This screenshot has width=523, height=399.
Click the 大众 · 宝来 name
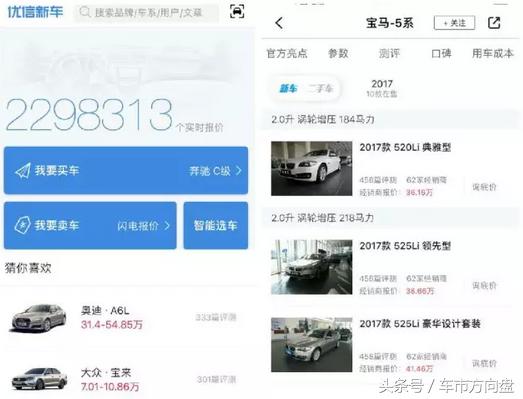point(106,372)
